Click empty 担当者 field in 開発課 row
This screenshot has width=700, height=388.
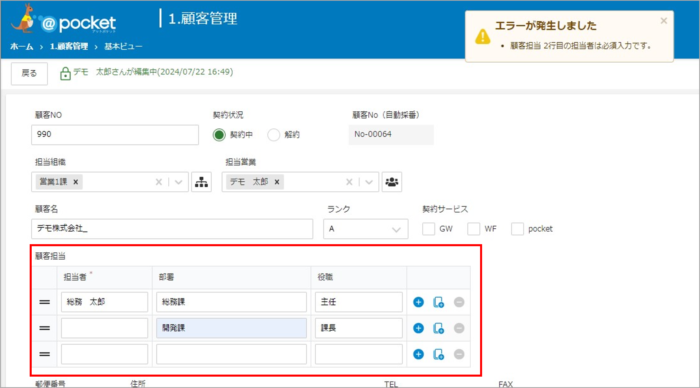(104, 328)
